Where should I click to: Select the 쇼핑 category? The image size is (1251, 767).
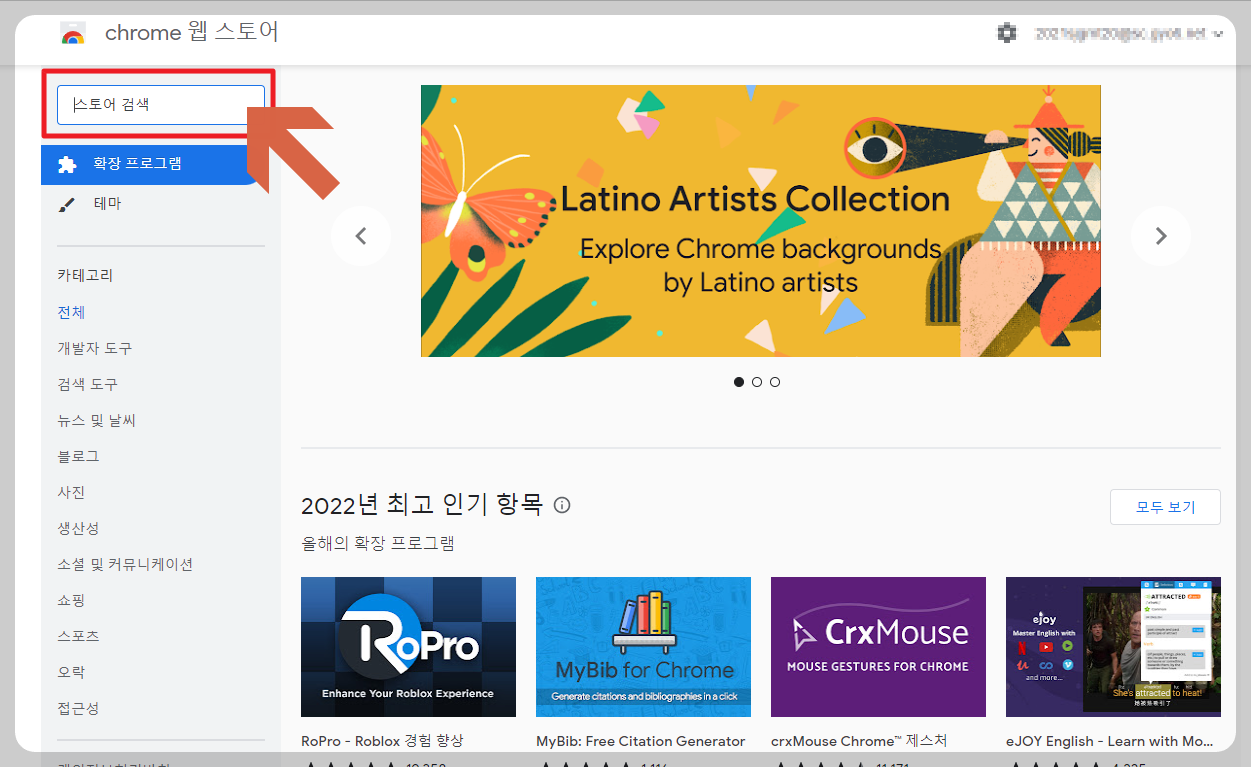point(71,600)
